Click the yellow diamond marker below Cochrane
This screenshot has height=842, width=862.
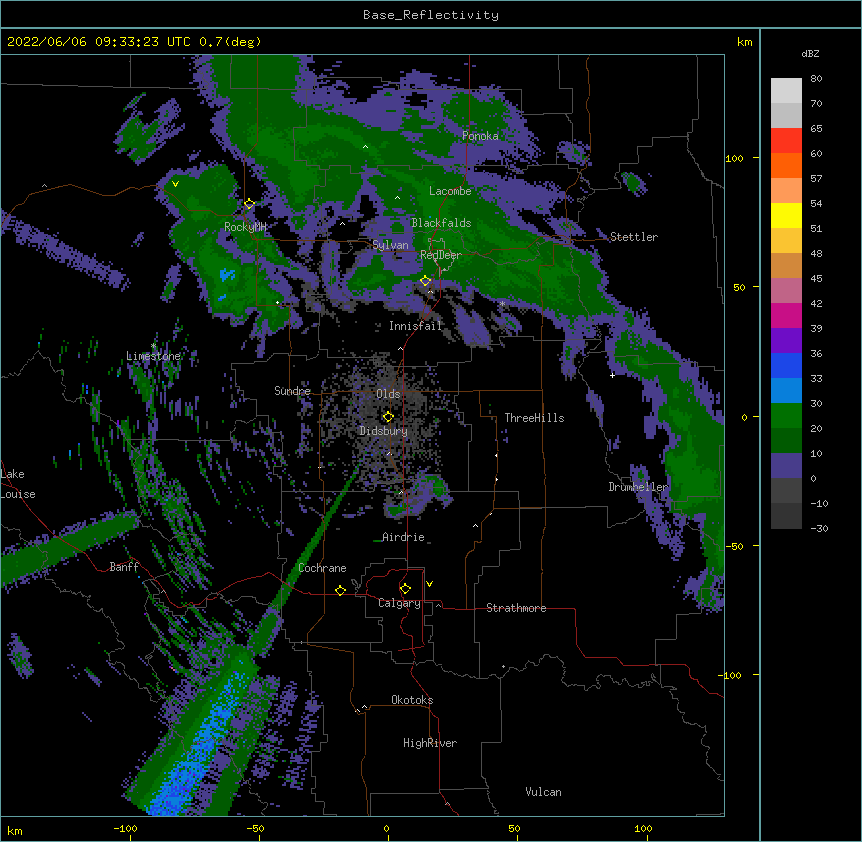coord(340,590)
